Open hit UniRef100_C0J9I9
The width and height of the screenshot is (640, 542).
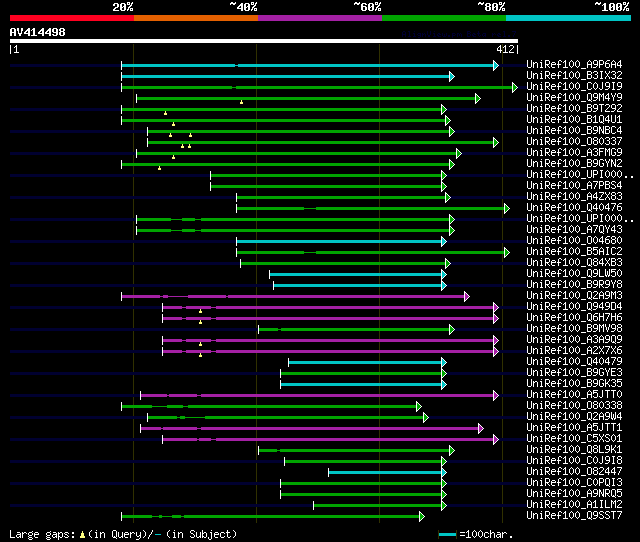(x=574, y=87)
